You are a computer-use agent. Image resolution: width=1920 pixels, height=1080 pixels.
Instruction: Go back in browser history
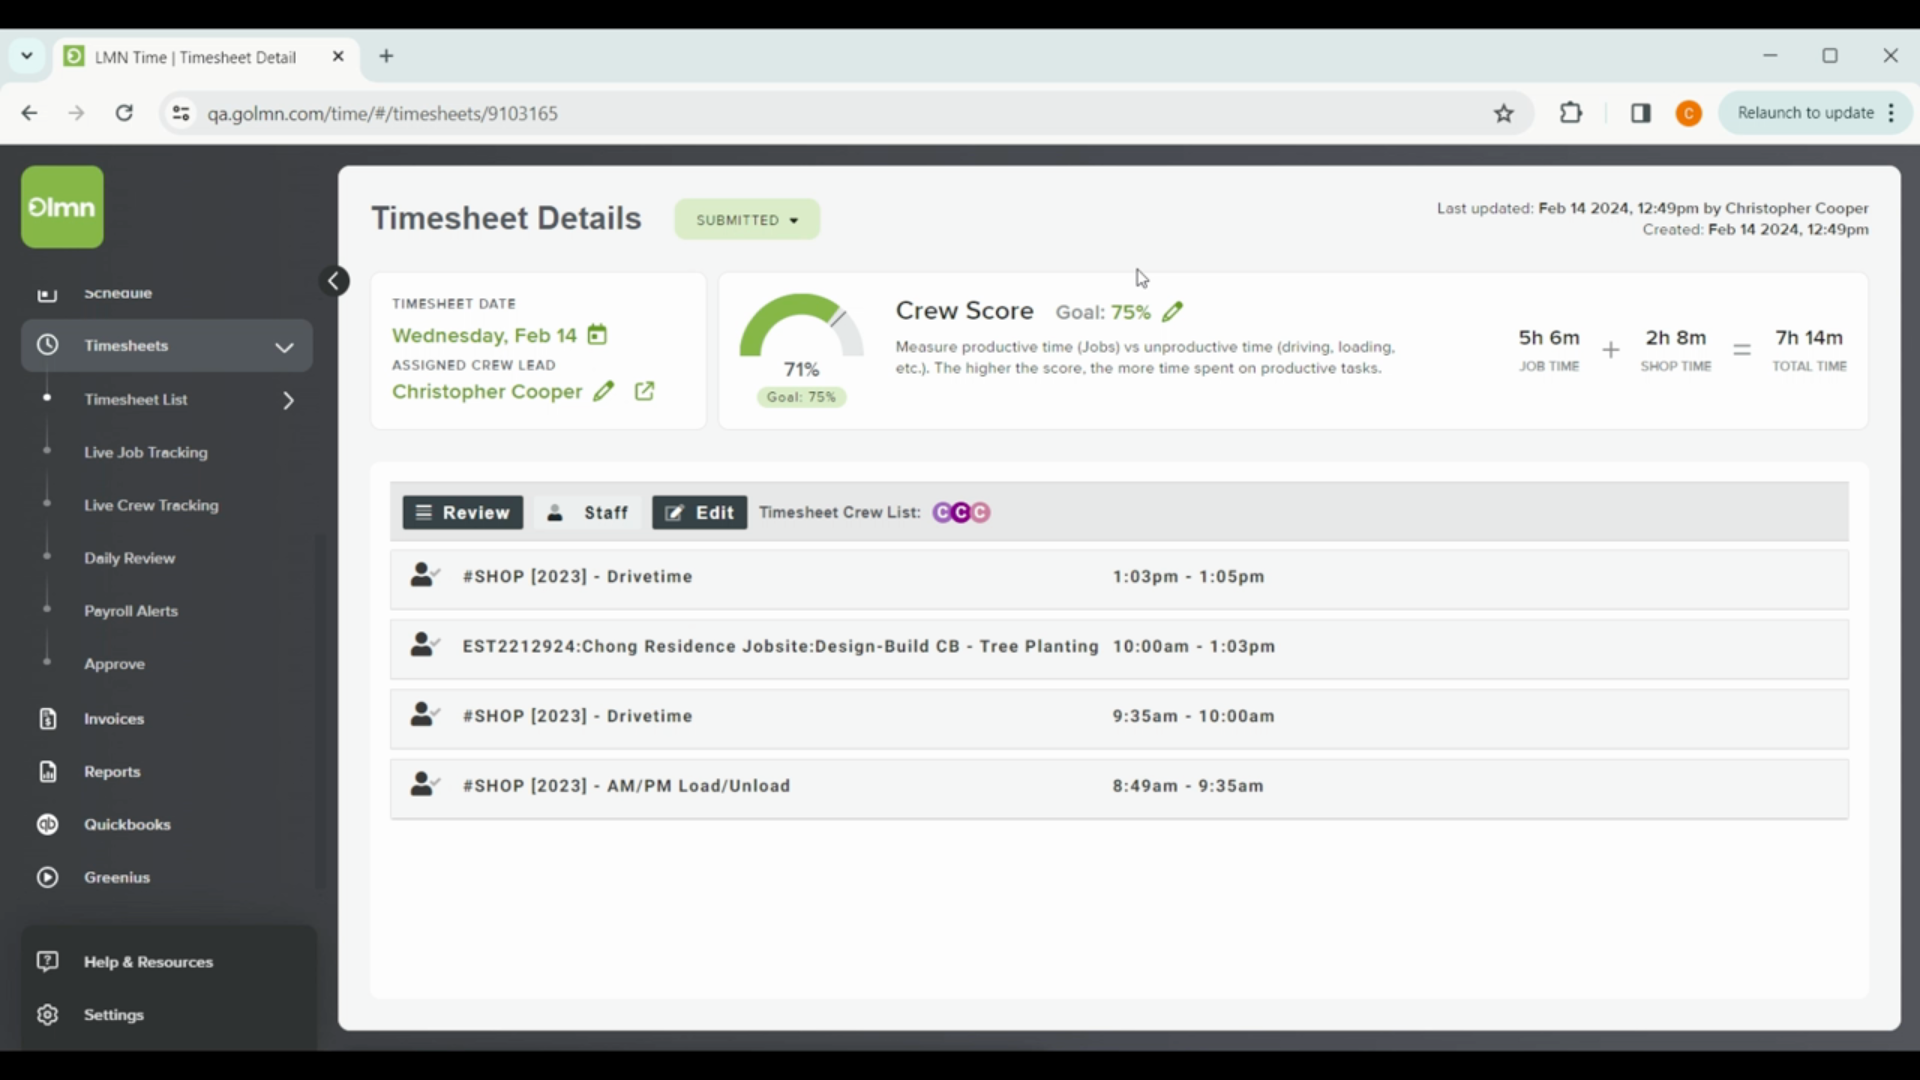click(29, 113)
